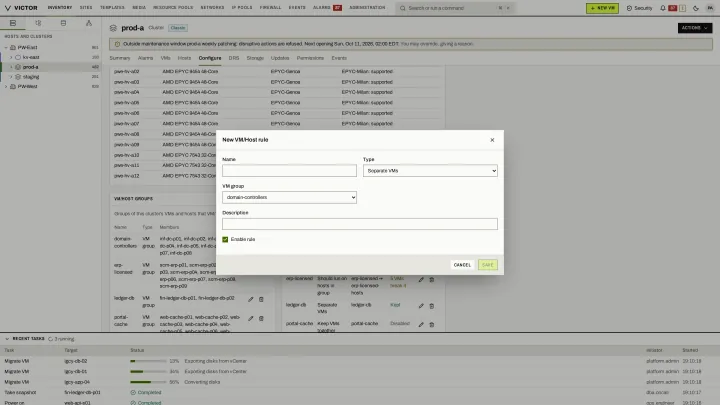Delete the portal-cache rule

[x=432, y=324]
